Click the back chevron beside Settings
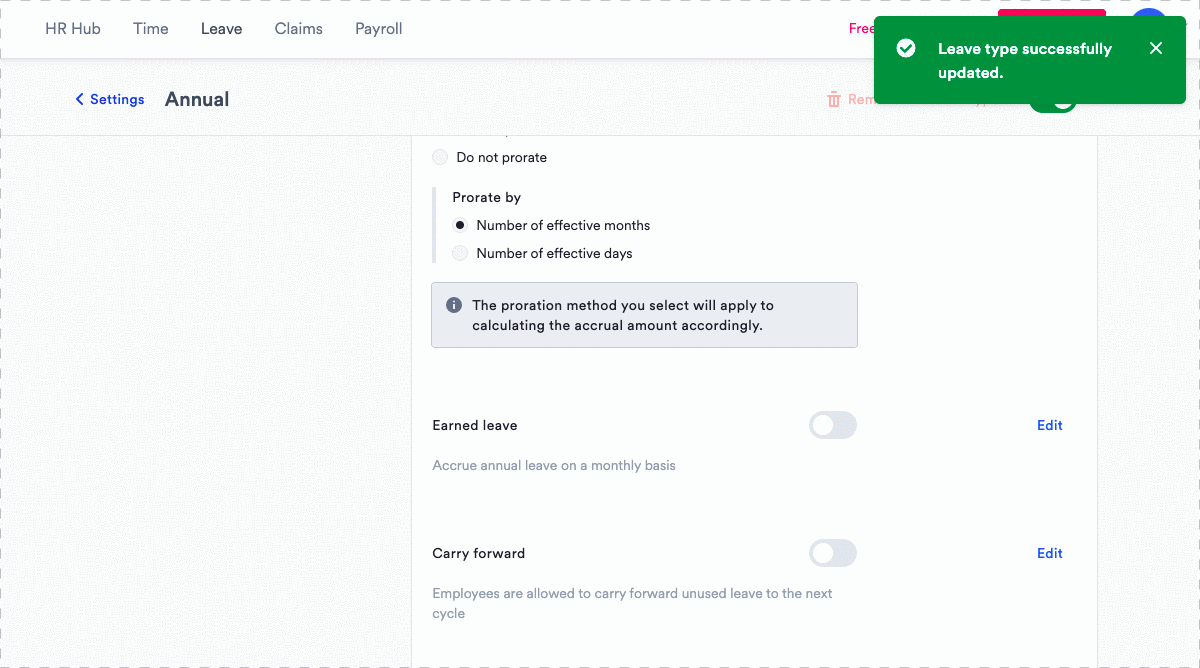This screenshot has width=1200, height=668. [x=79, y=99]
